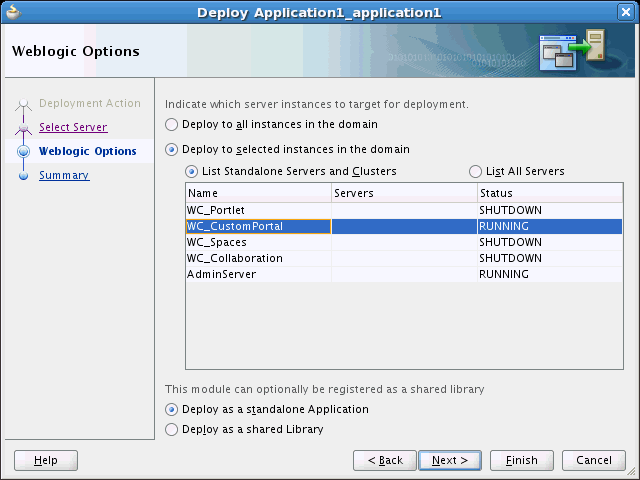This screenshot has height=480, width=640.
Task: Go to the Summary wizard step
Action: coord(64,175)
